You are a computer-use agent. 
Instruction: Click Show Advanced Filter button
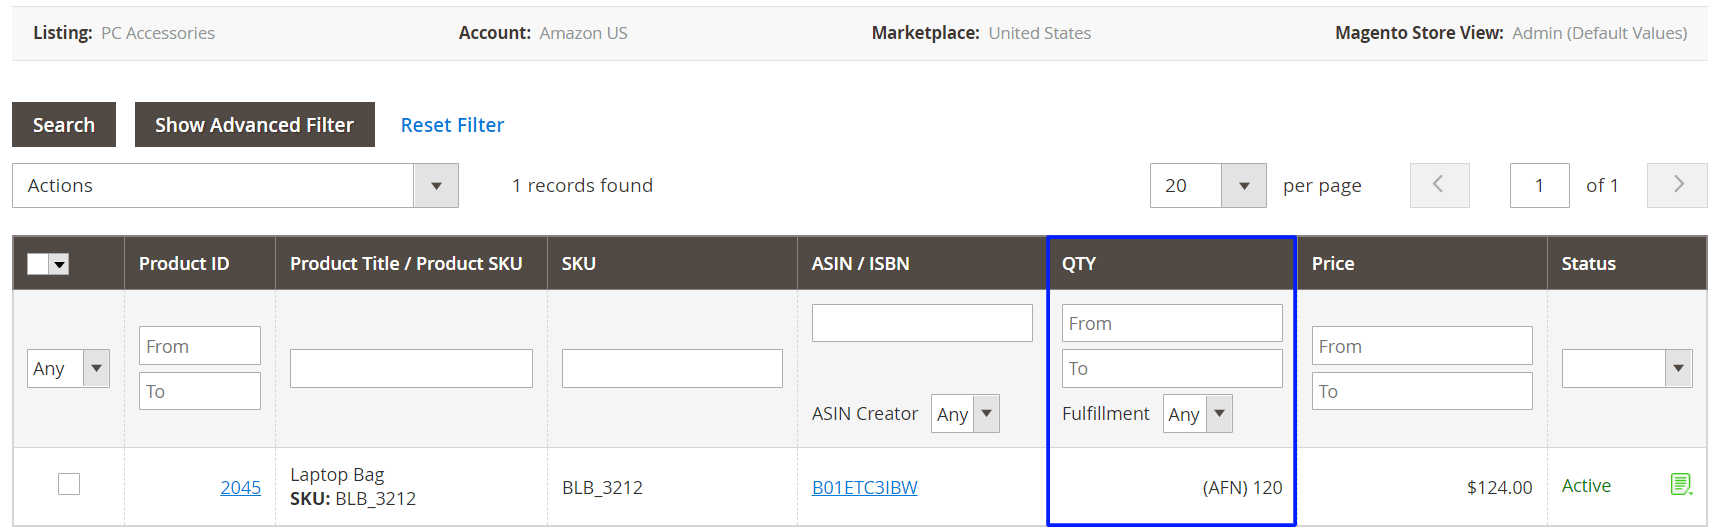[254, 125]
